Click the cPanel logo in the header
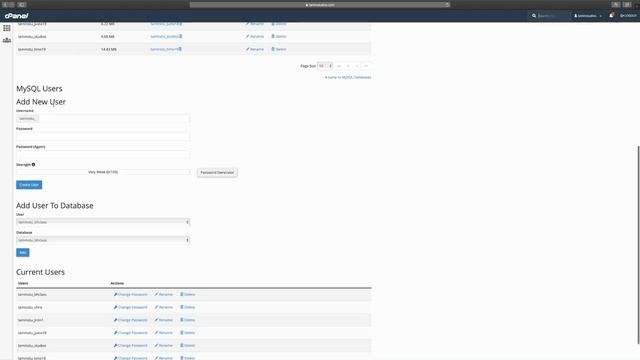 pyautogui.click(x=16, y=16)
